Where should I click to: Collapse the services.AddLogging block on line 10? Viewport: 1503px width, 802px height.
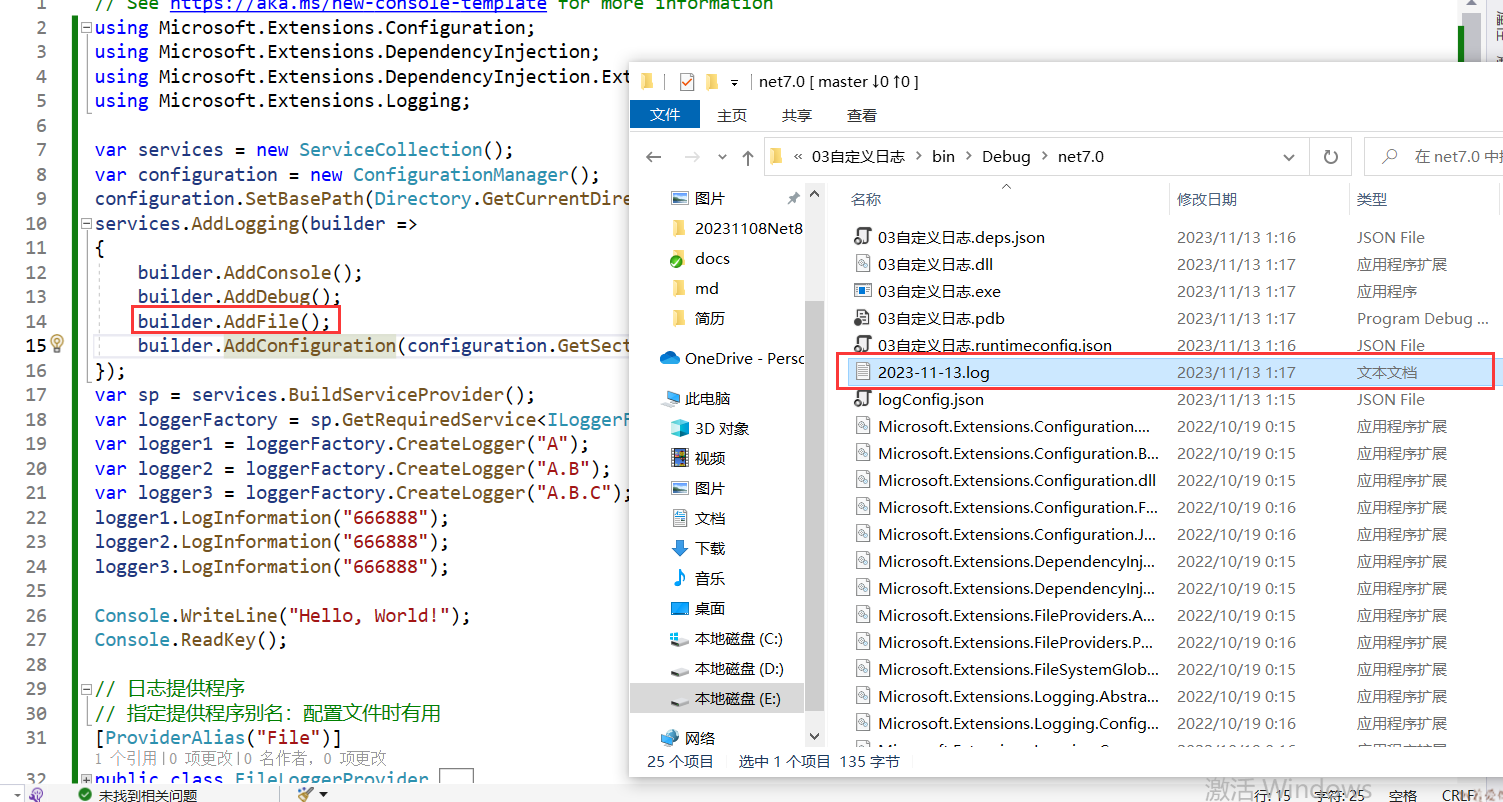click(x=86, y=223)
